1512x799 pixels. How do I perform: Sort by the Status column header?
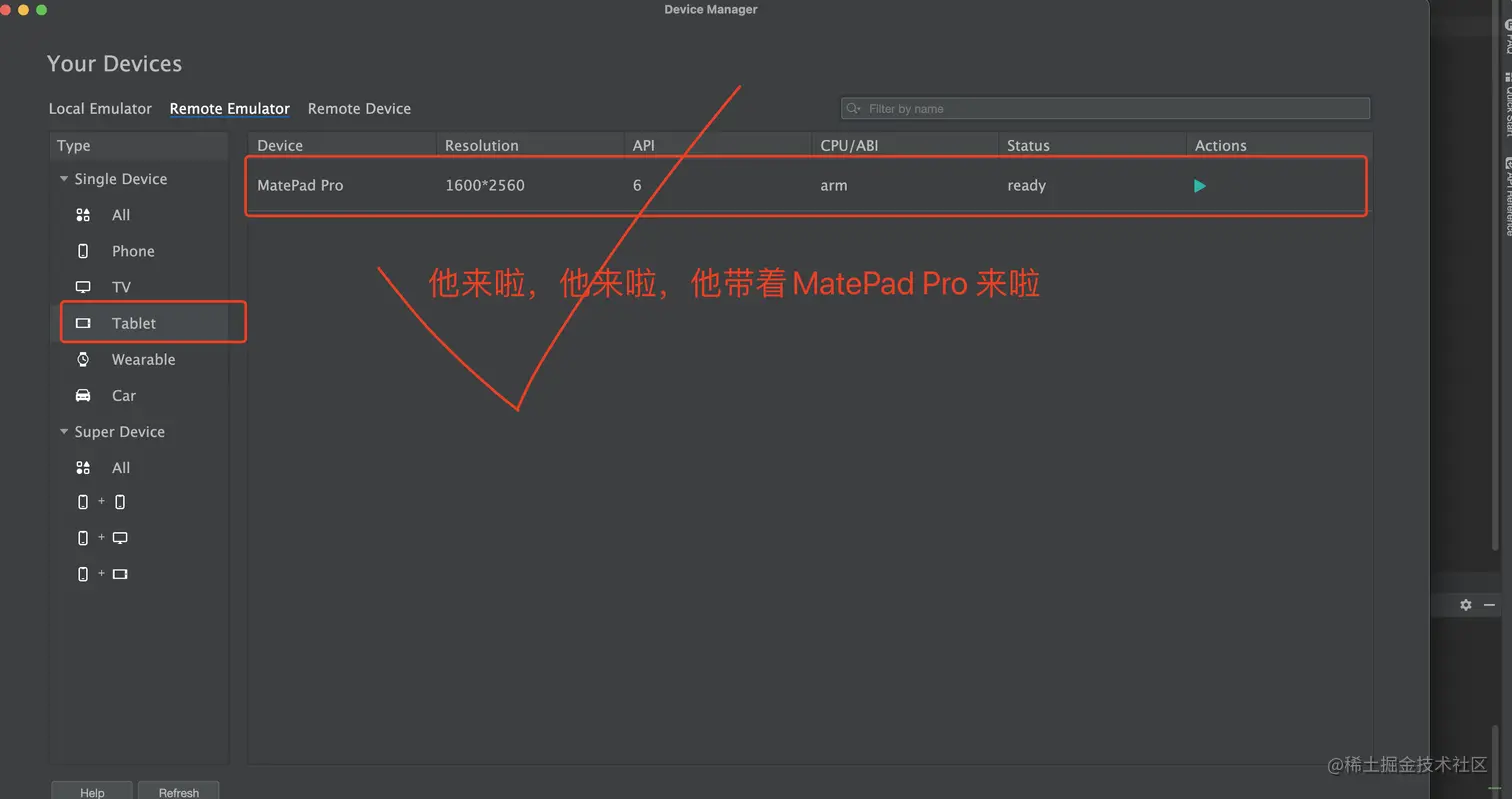1092,145
